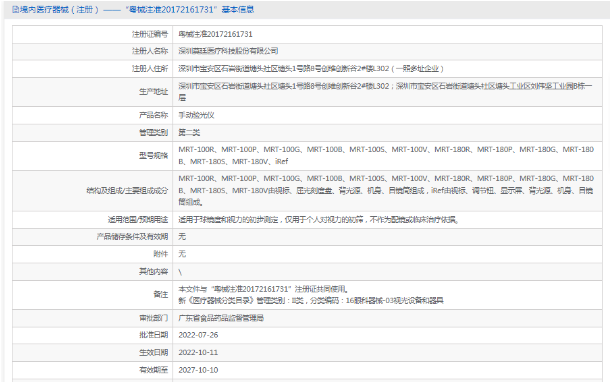The height and width of the screenshot is (388, 615).
Task: Select the 生效日期 label cell
Action: coord(93,352)
